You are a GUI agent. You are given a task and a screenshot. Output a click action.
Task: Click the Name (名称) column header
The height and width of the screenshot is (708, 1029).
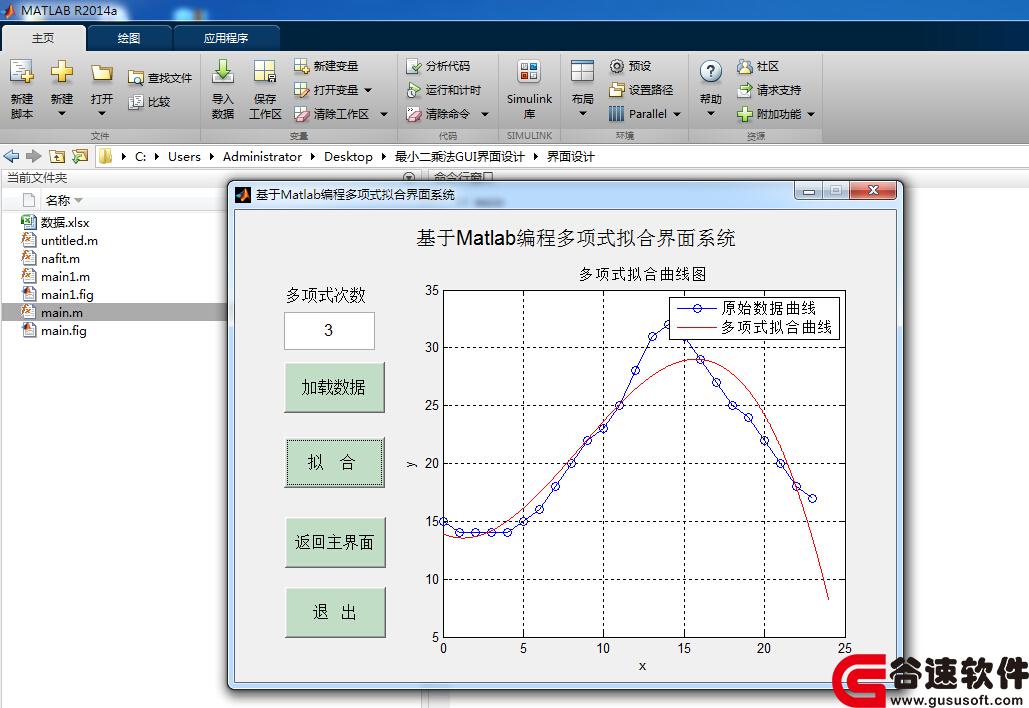[58, 200]
